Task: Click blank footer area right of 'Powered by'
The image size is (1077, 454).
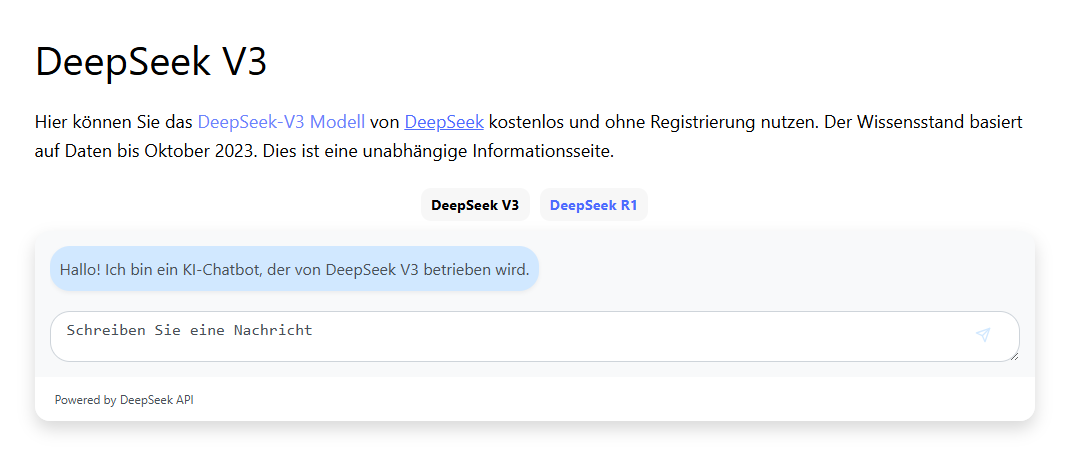Action: coord(600,400)
